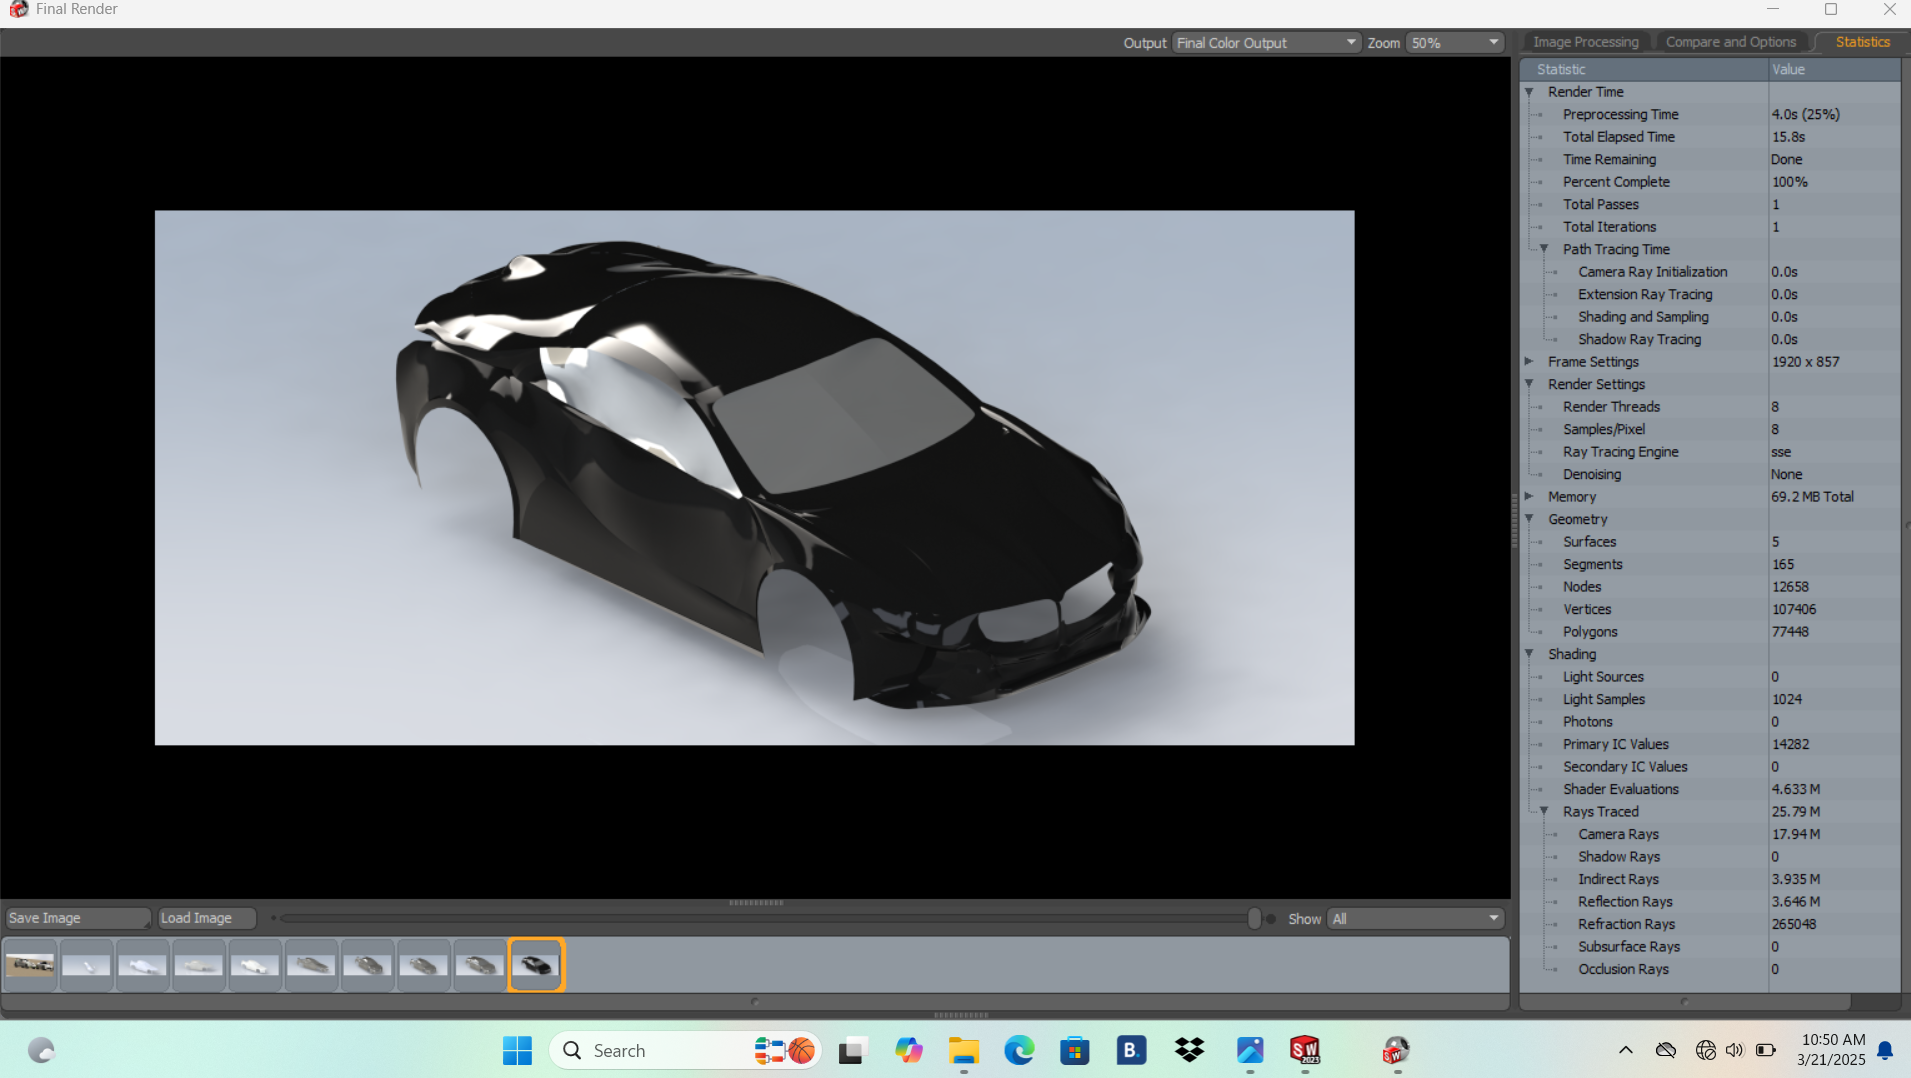The height and width of the screenshot is (1078, 1911).
Task: Click the notification bell in the system tray
Action: pyautogui.click(x=1884, y=1050)
